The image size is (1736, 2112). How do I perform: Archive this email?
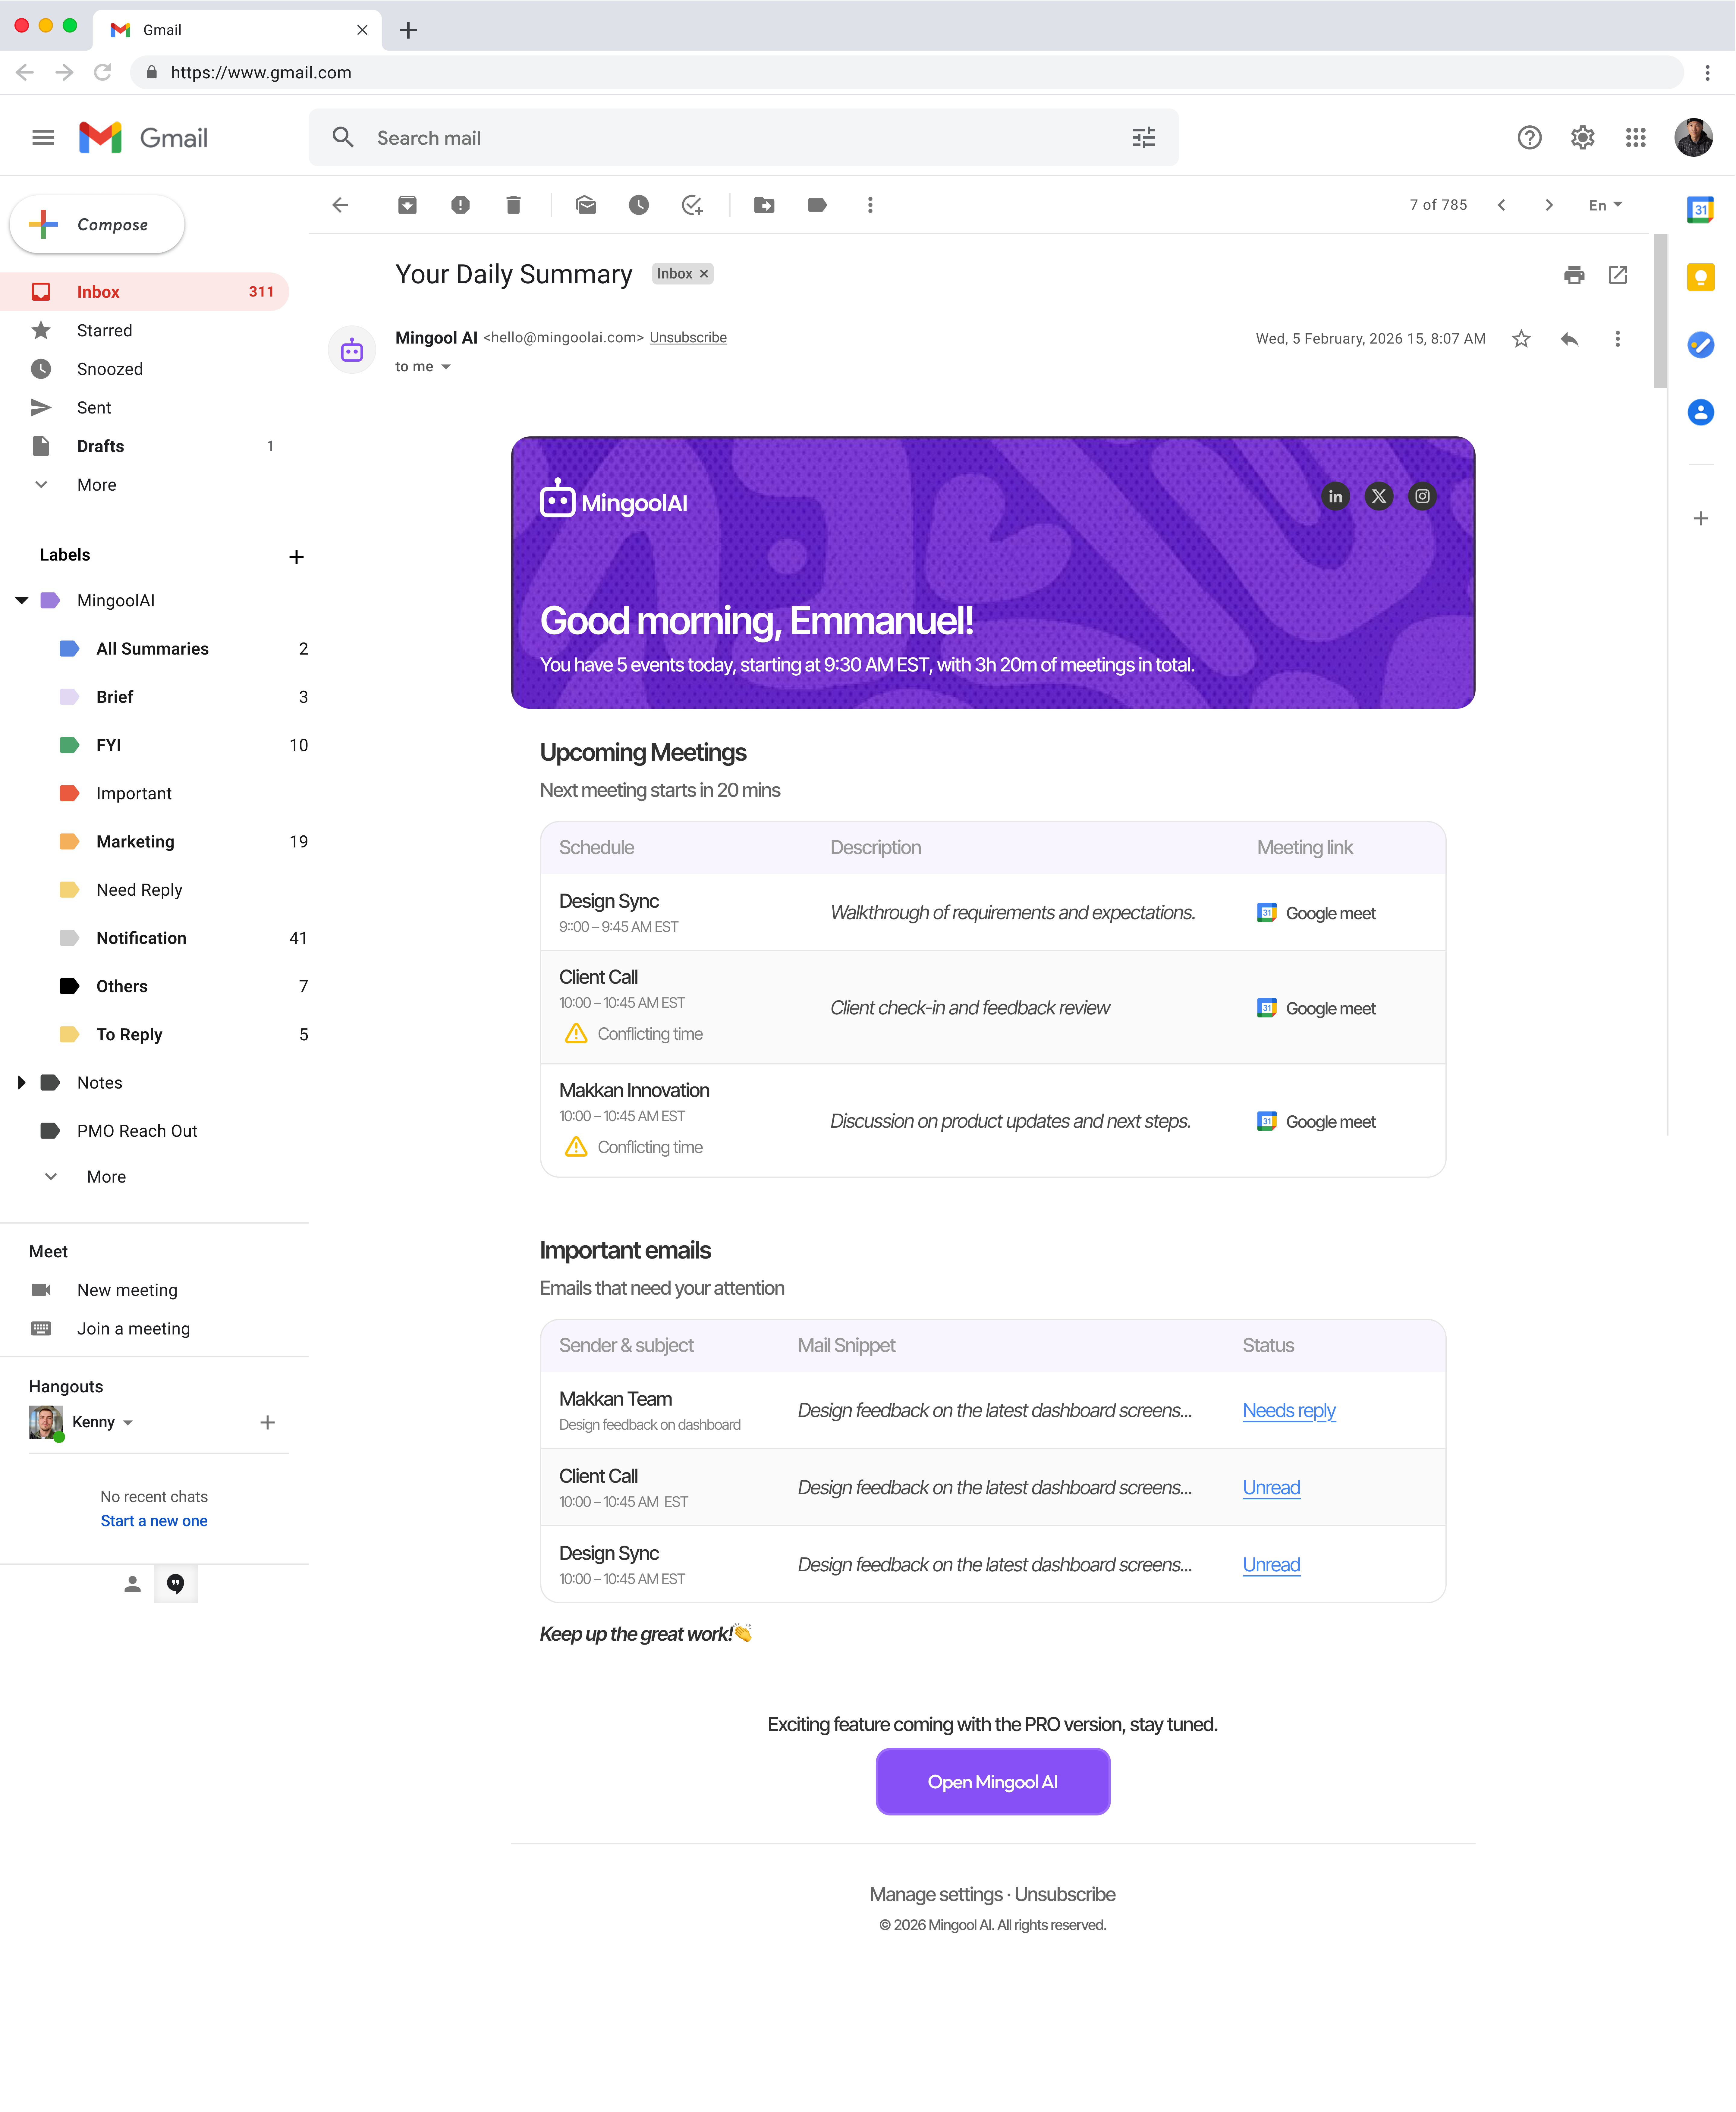(x=407, y=205)
